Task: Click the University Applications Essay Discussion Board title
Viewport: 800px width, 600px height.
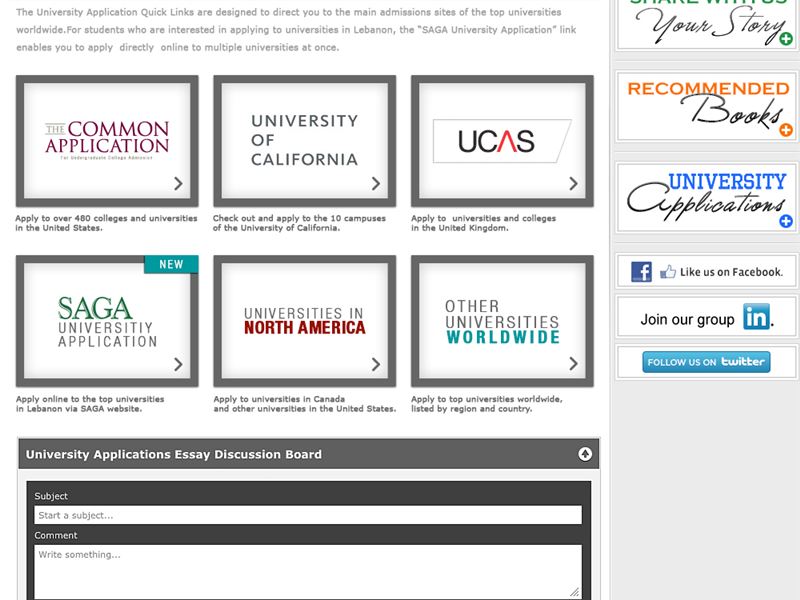Action: tap(174, 455)
